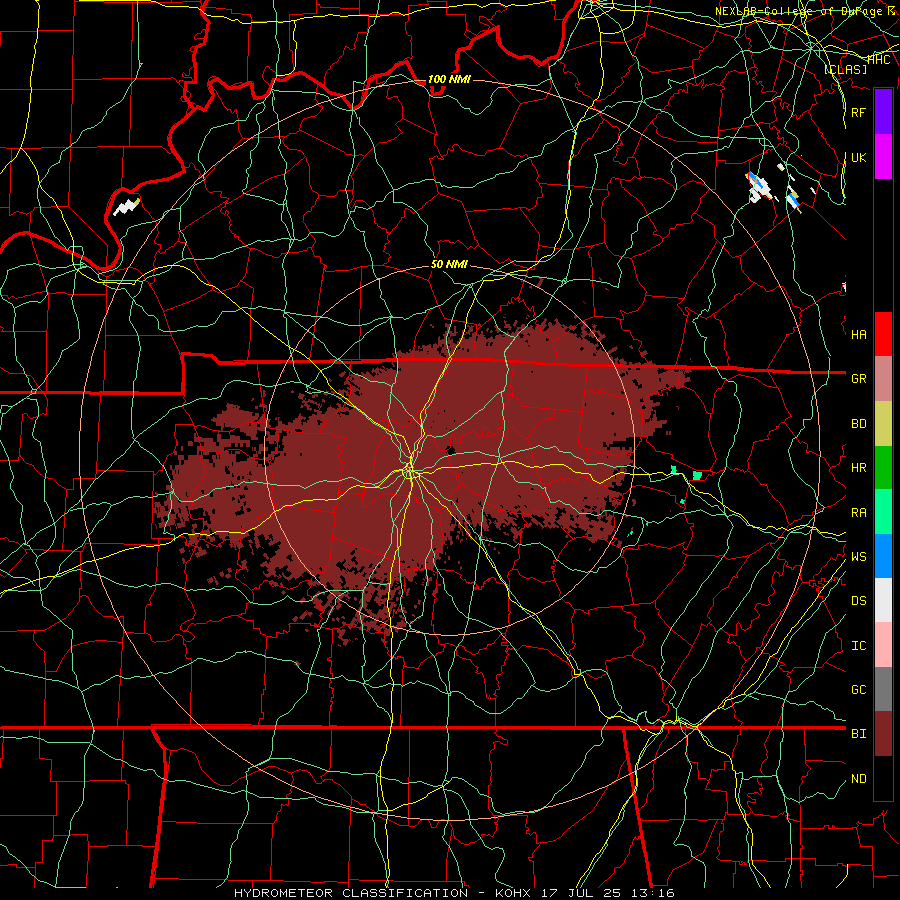Pick the dark green HR legend swatch
900x900 pixels.
click(x=883, y=468)
